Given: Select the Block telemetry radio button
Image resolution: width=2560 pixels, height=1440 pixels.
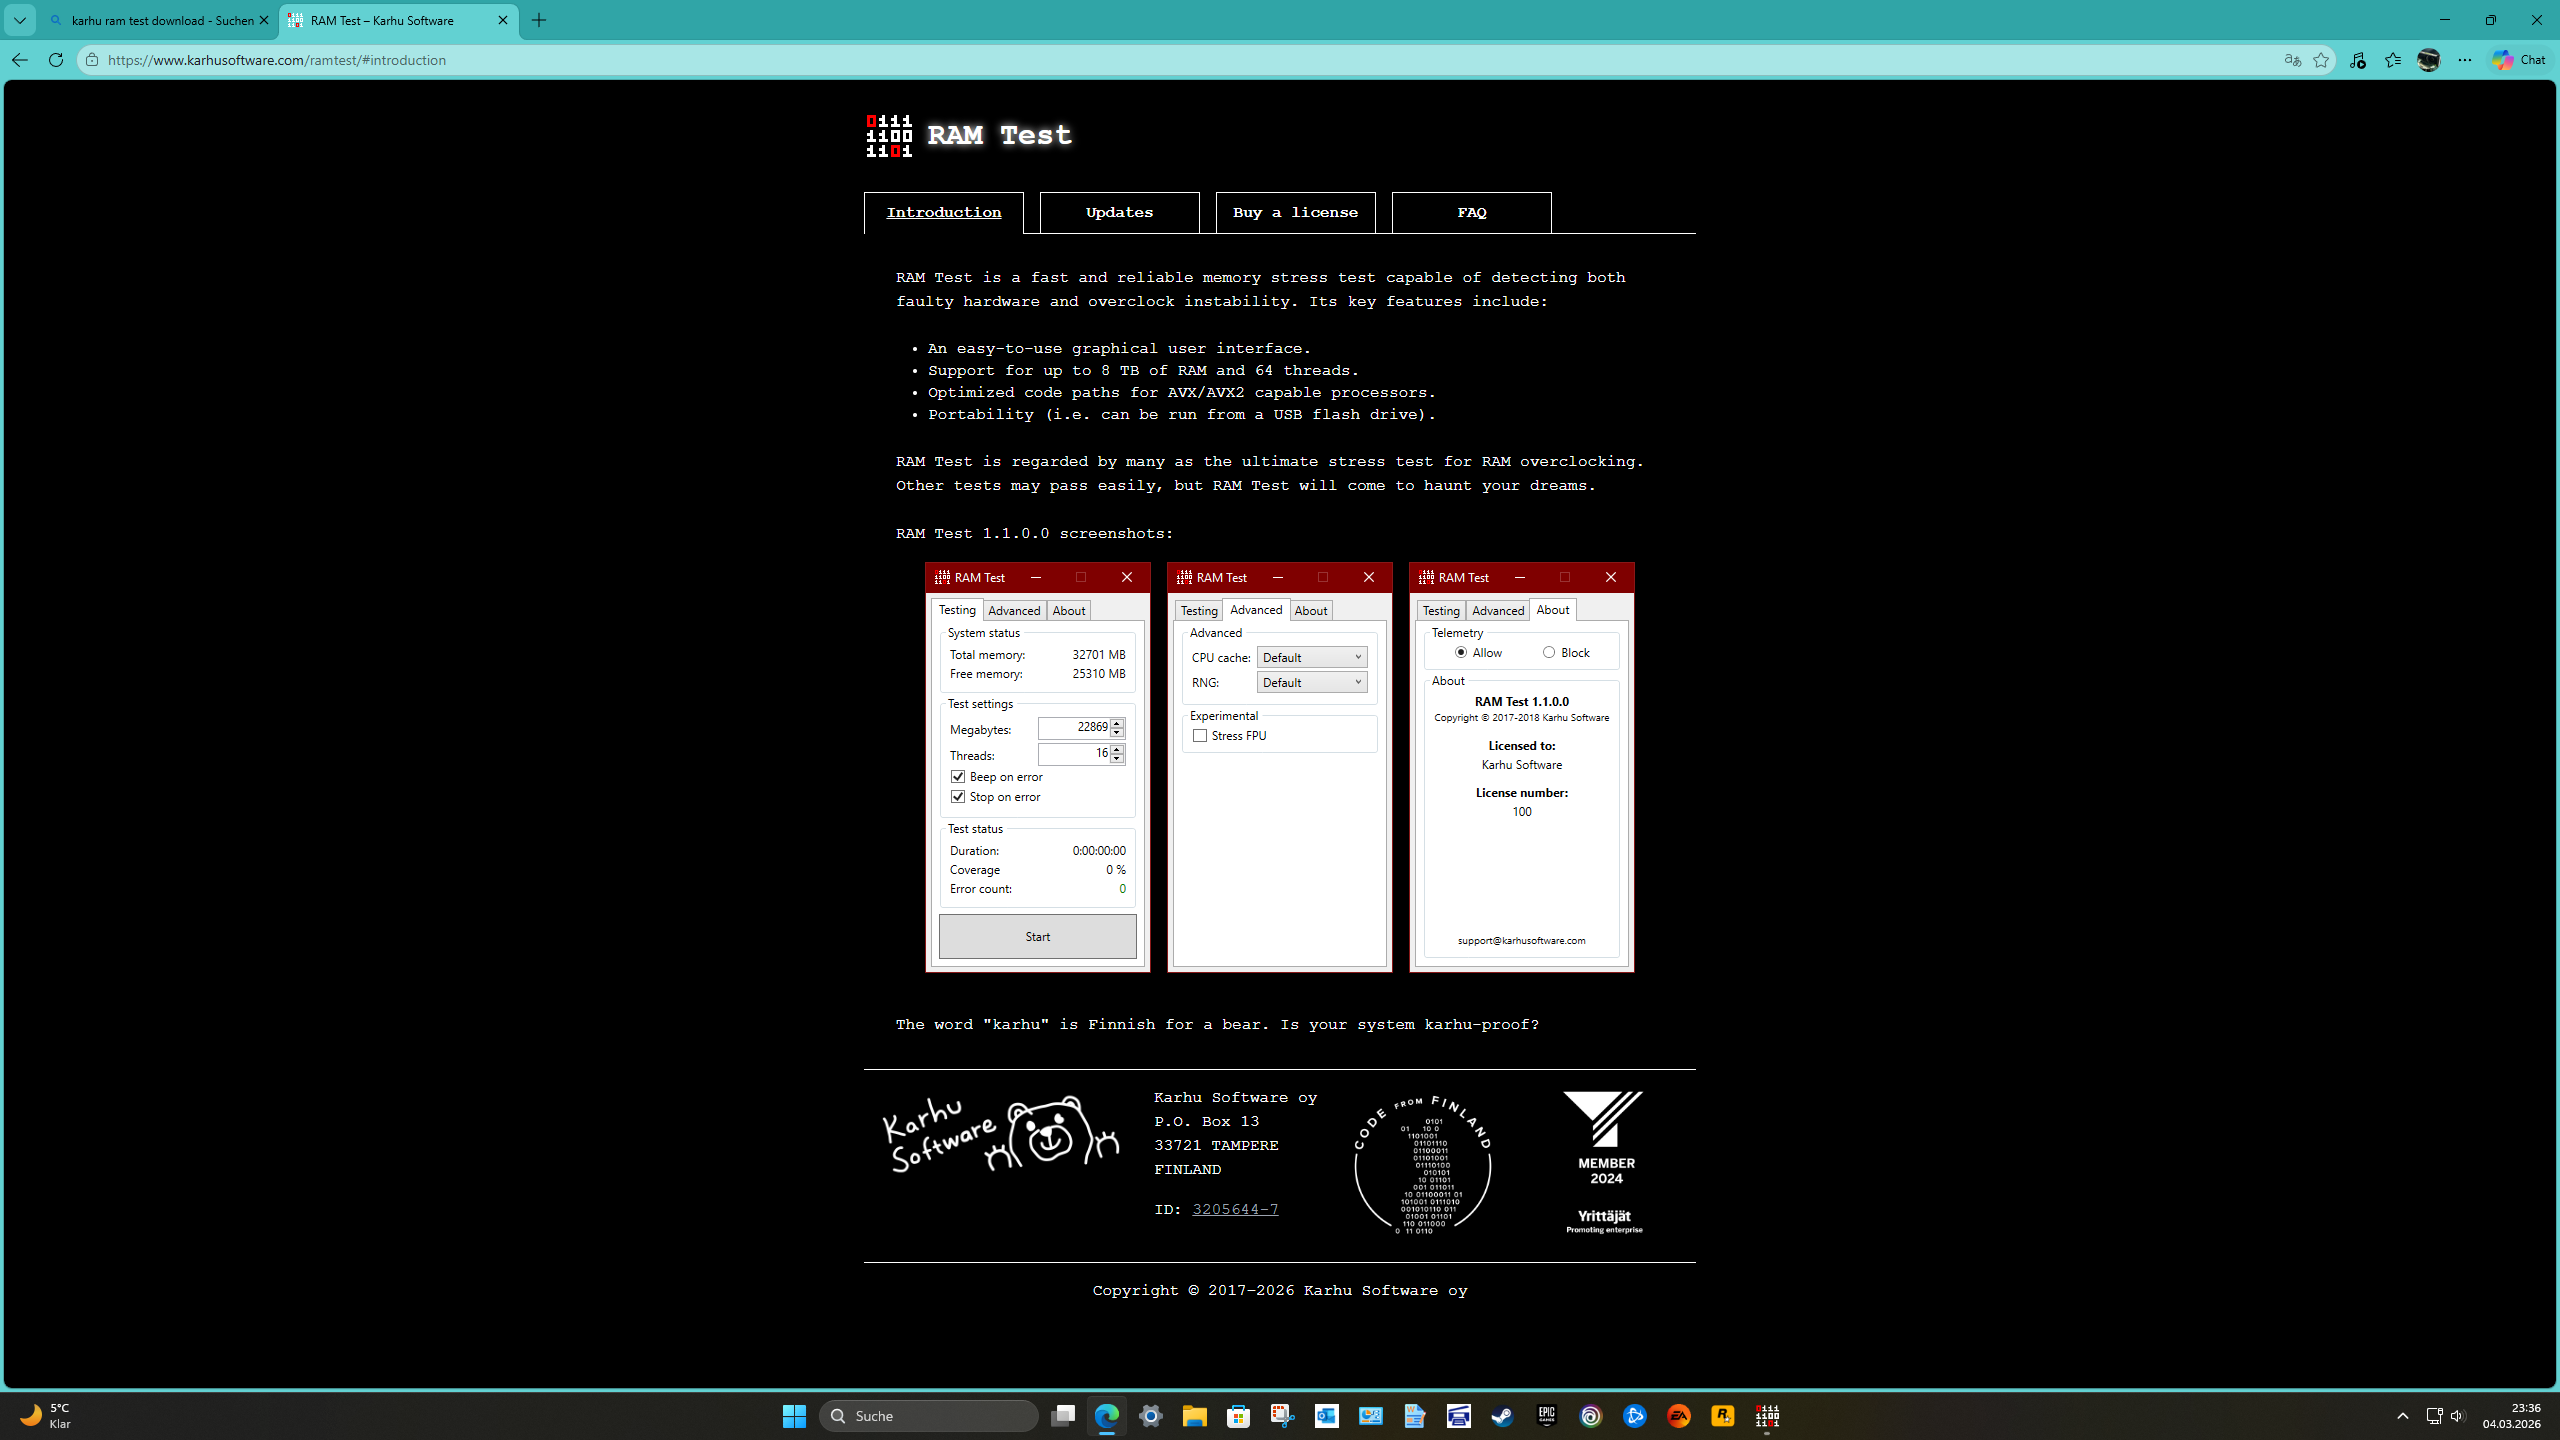Looking at the screenshot, I should [1549, 653].
